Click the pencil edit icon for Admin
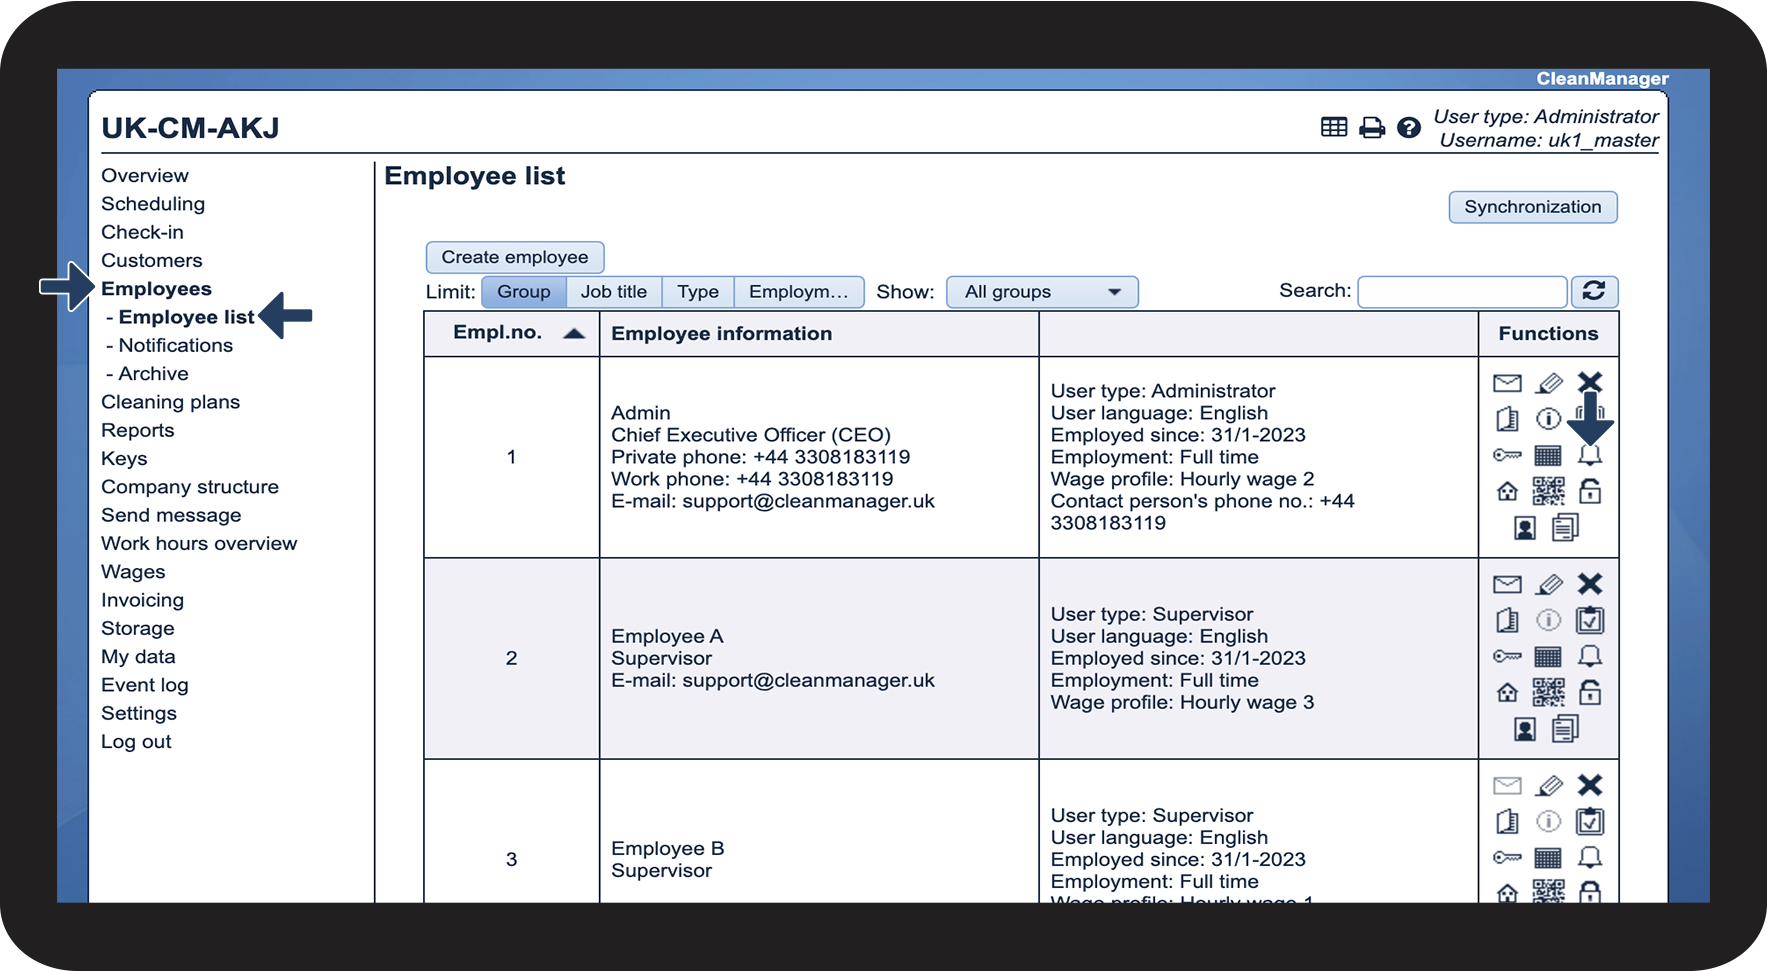This screenshot has height=971, width=1767. [x=1548, y=383]
